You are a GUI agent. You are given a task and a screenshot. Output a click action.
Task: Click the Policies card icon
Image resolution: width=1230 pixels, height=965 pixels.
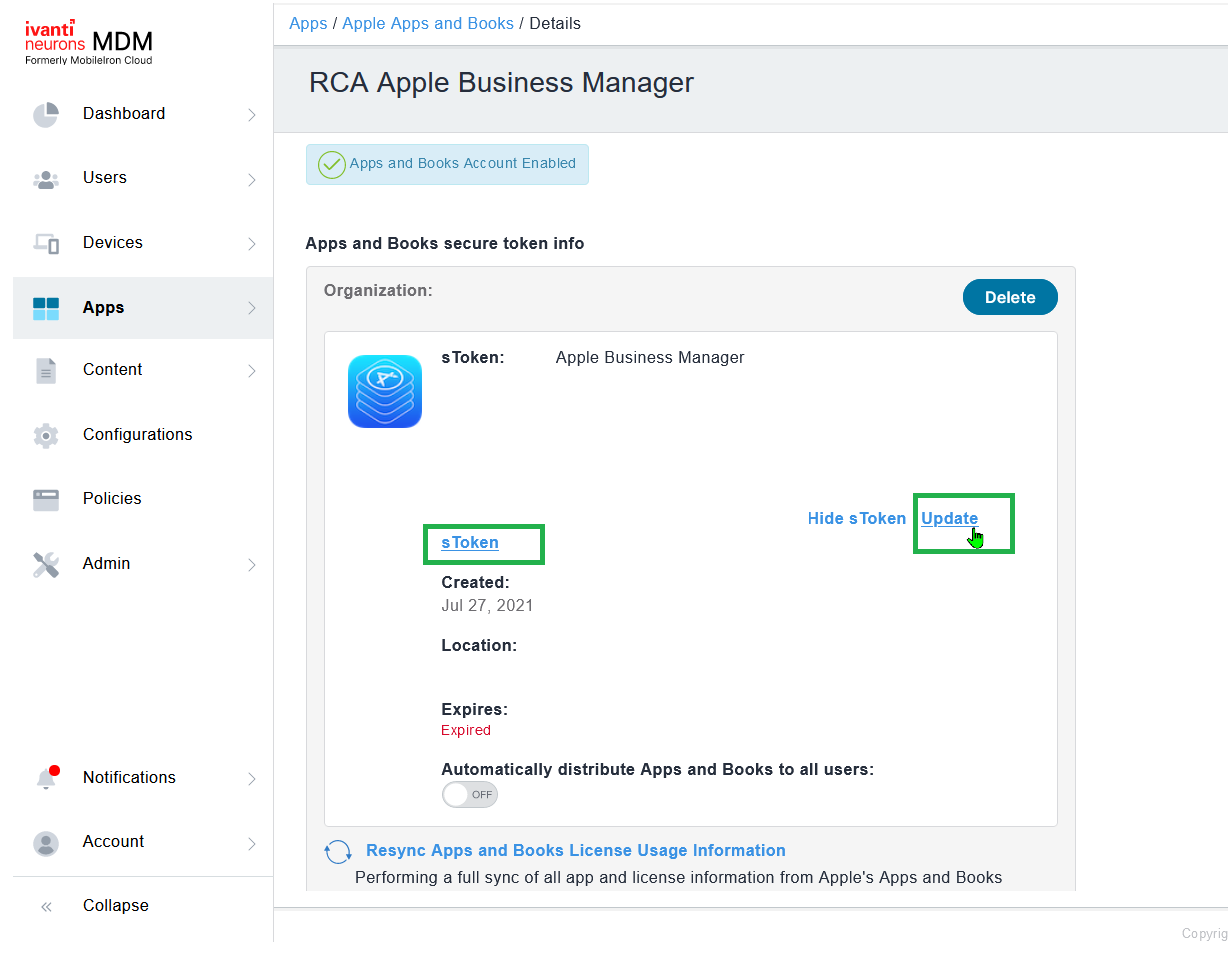(x=46, y=499)
